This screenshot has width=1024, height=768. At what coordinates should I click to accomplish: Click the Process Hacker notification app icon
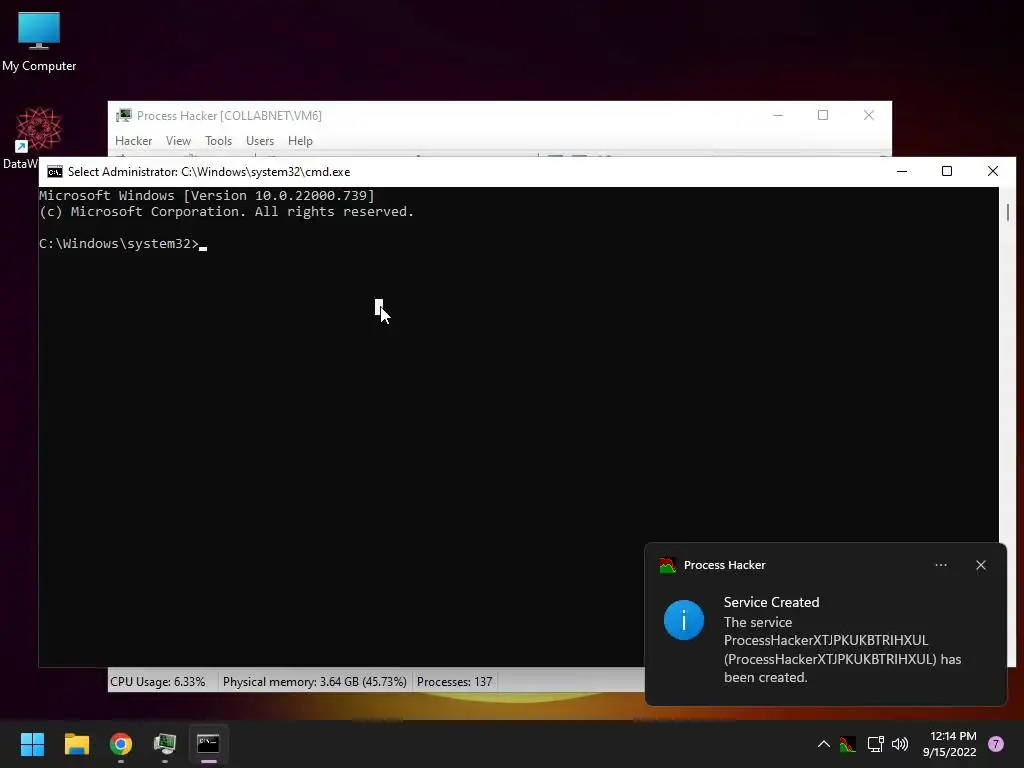point(667,565)
